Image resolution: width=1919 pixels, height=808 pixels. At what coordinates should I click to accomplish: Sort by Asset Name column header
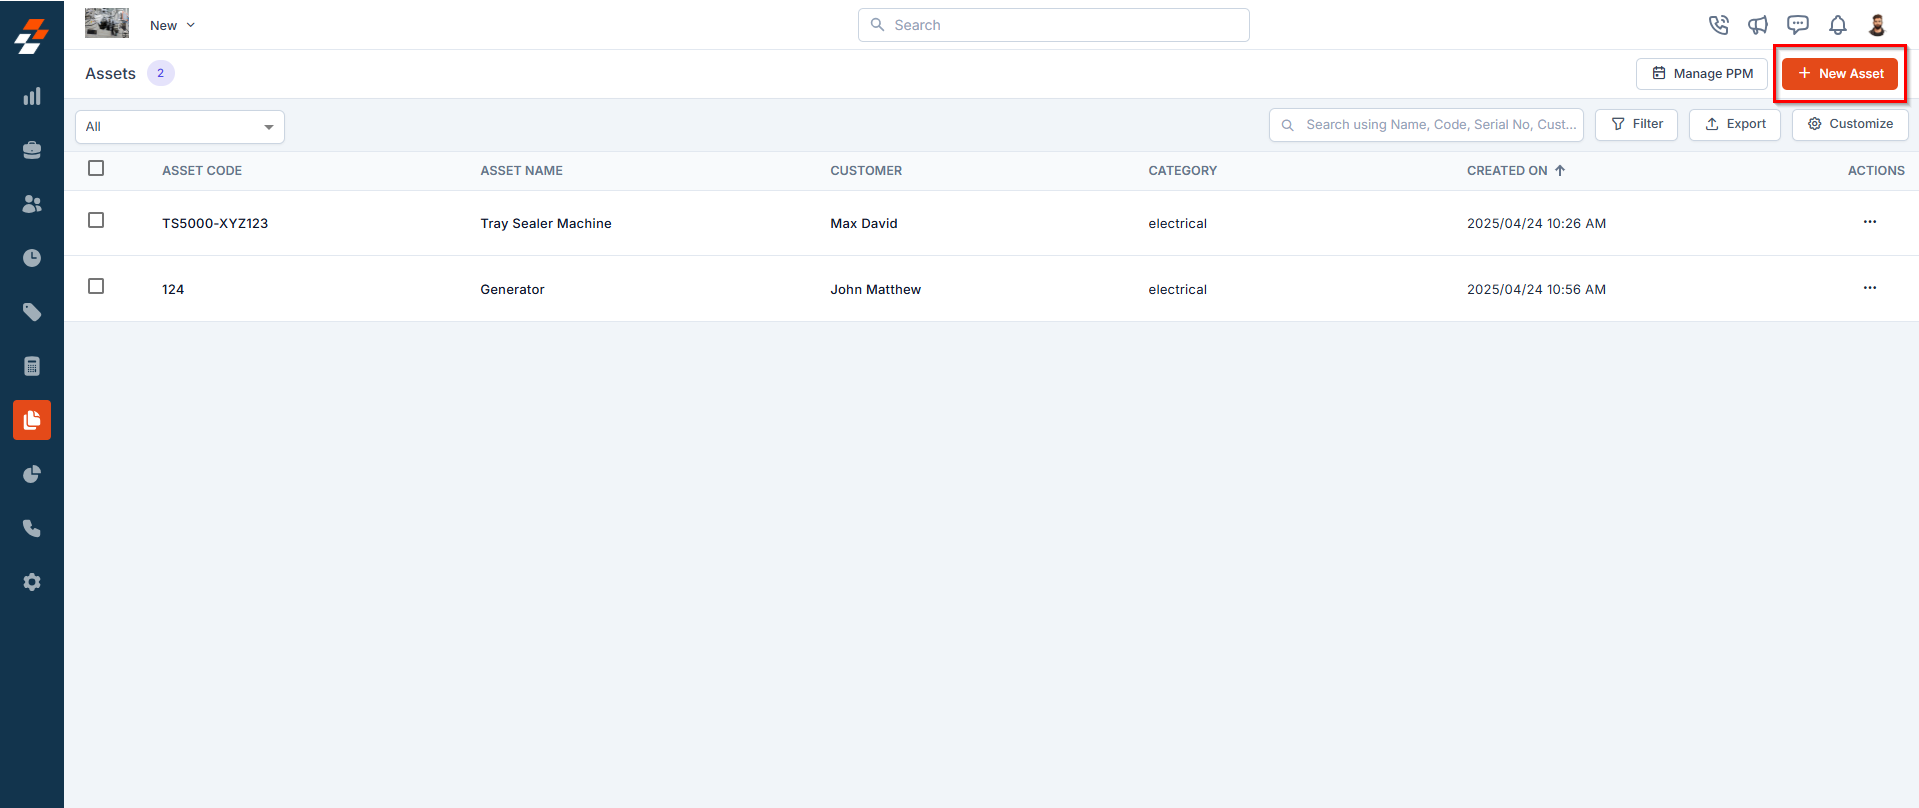point(521,171)
